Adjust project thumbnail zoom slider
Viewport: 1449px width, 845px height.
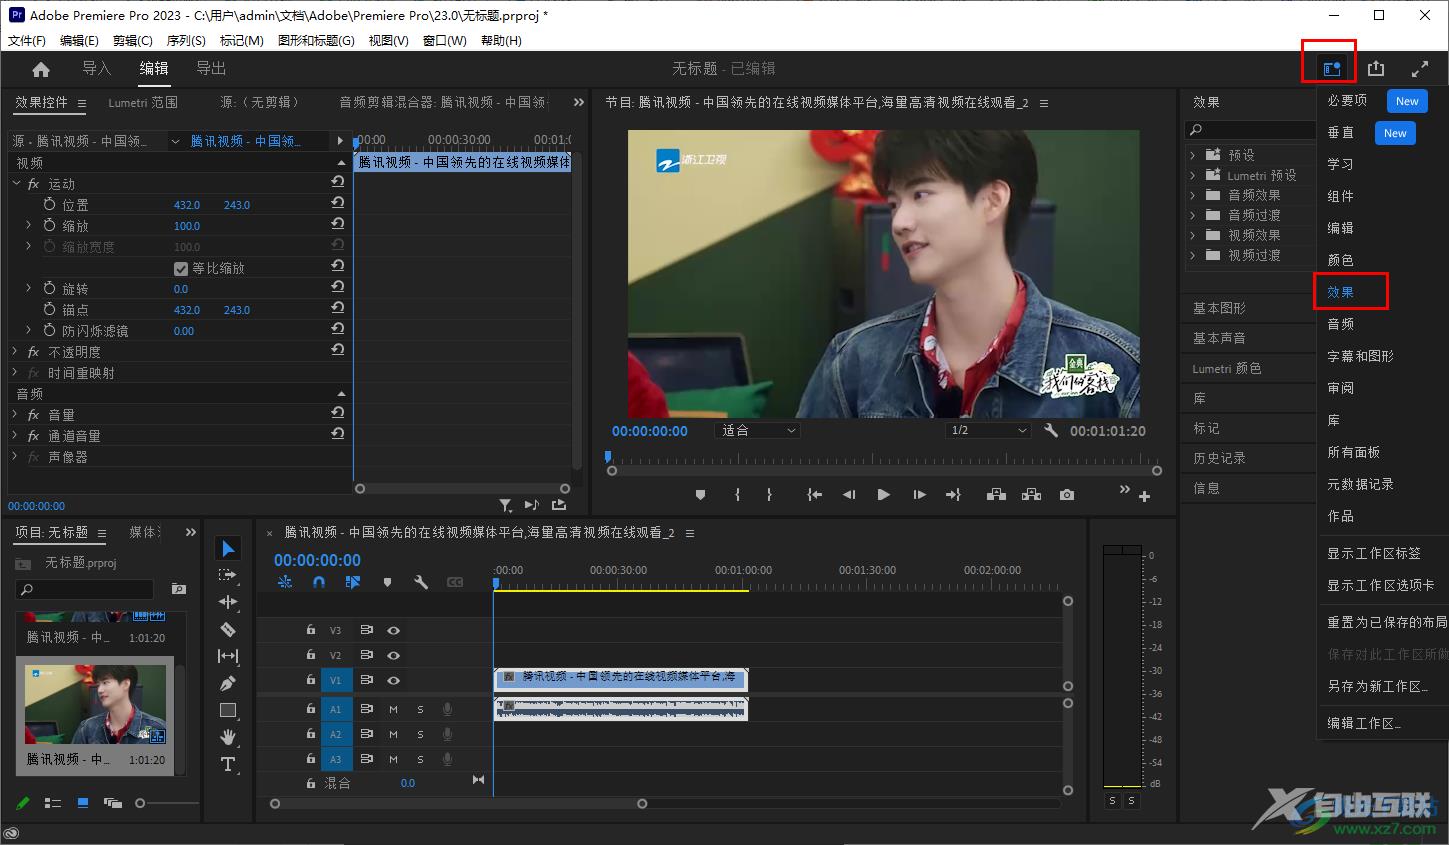point(140,803)
